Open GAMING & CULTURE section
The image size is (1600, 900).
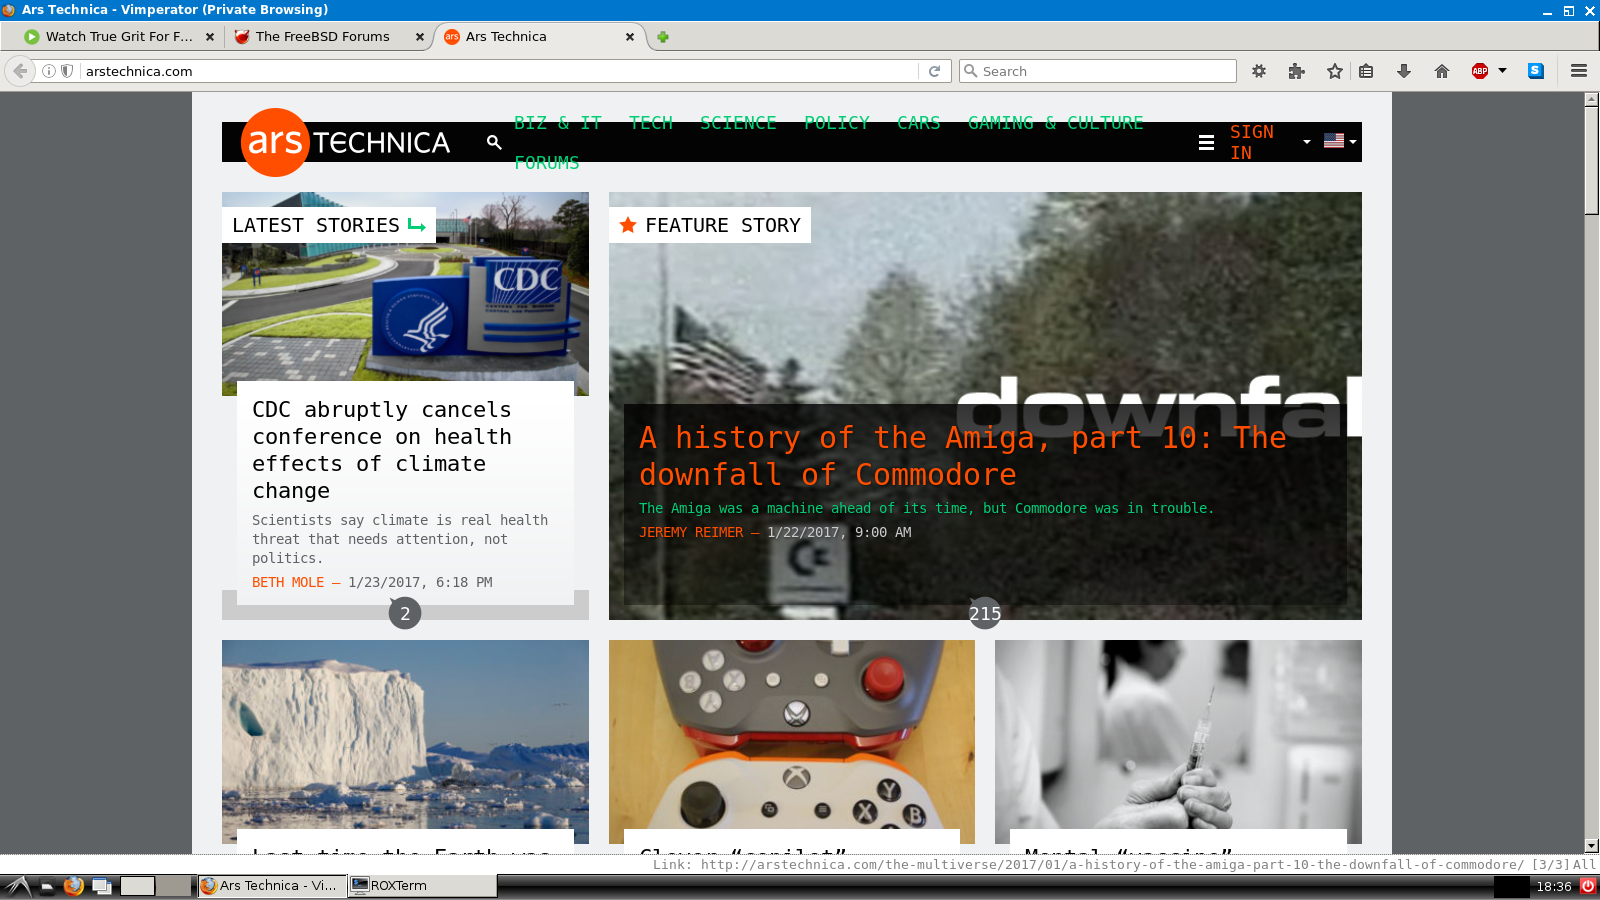click(1055, 122)
